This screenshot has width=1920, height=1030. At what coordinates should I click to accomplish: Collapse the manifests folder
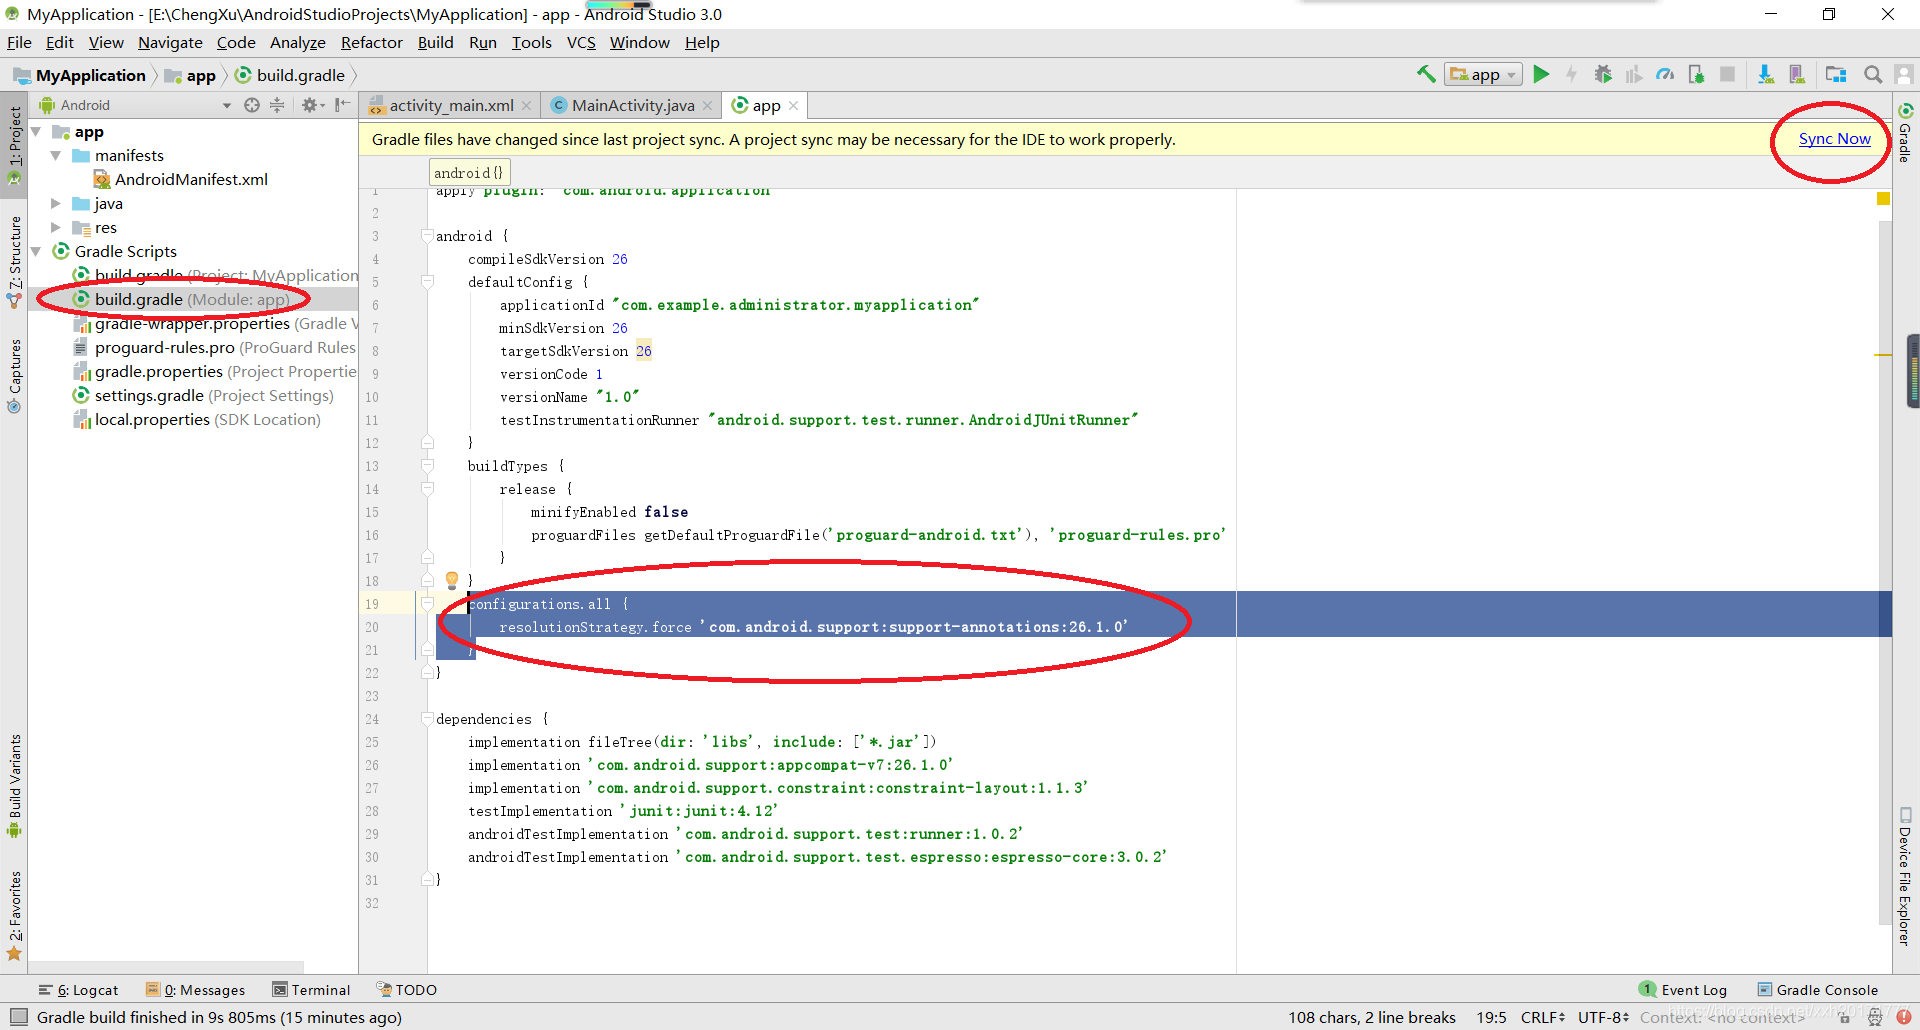coord(56,156)
